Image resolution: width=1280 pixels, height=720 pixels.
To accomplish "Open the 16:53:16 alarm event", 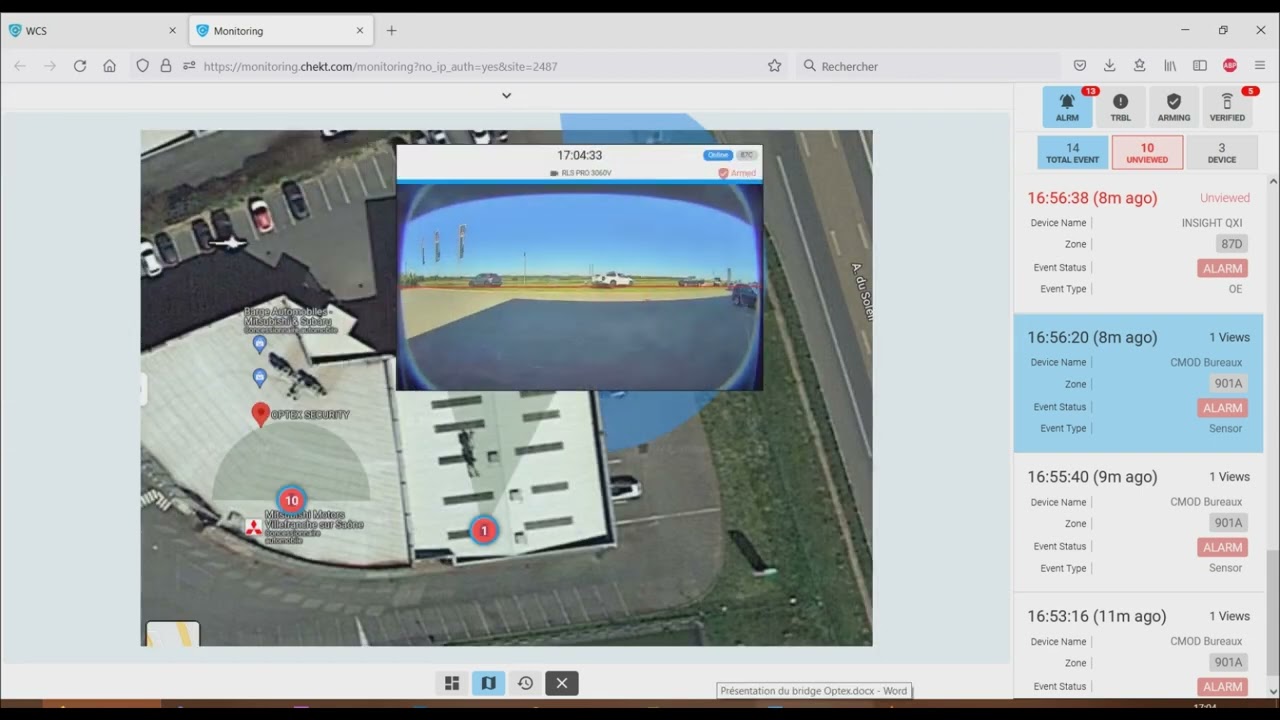I will [1138, 647].
